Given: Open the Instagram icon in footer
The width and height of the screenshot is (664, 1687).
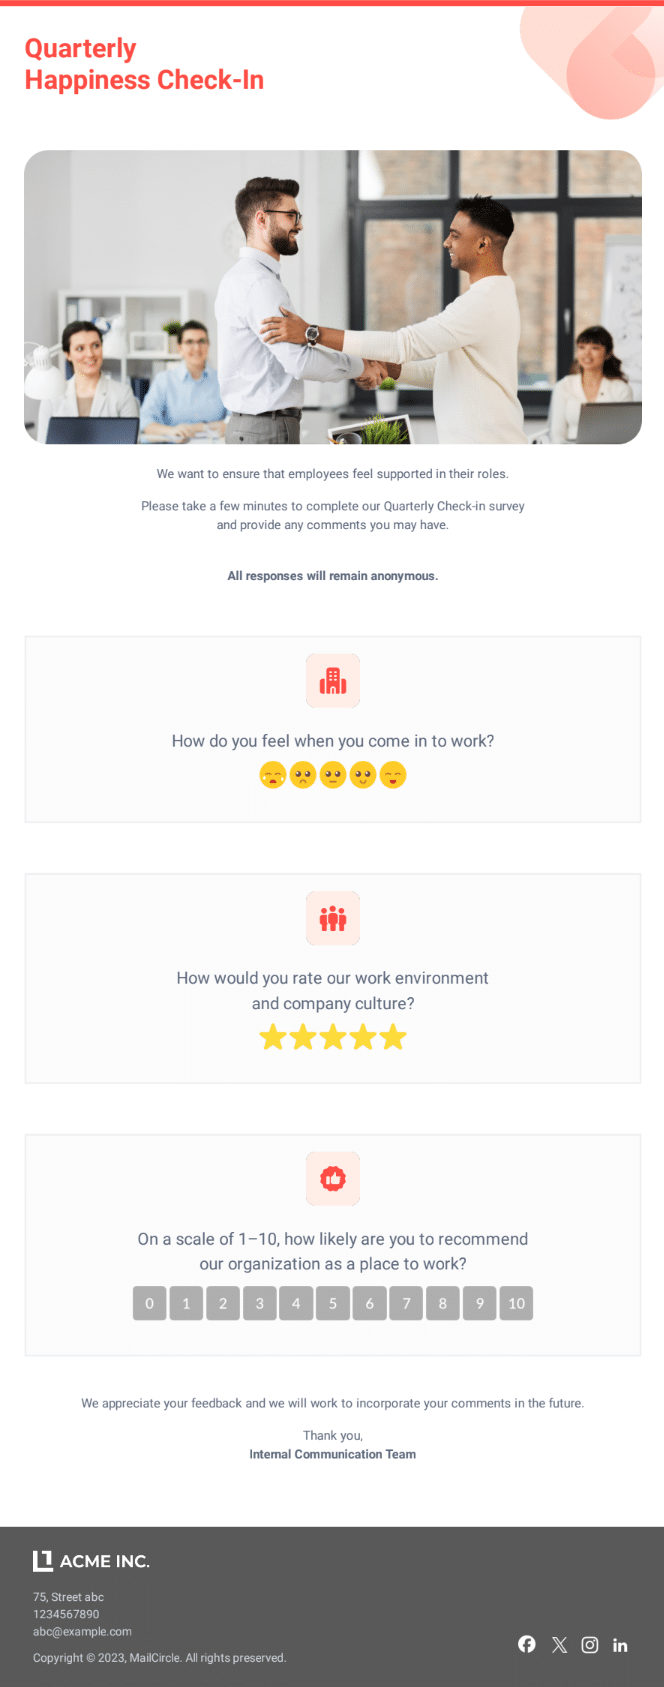Looking at the screenshot, I should click(590, 1645).
